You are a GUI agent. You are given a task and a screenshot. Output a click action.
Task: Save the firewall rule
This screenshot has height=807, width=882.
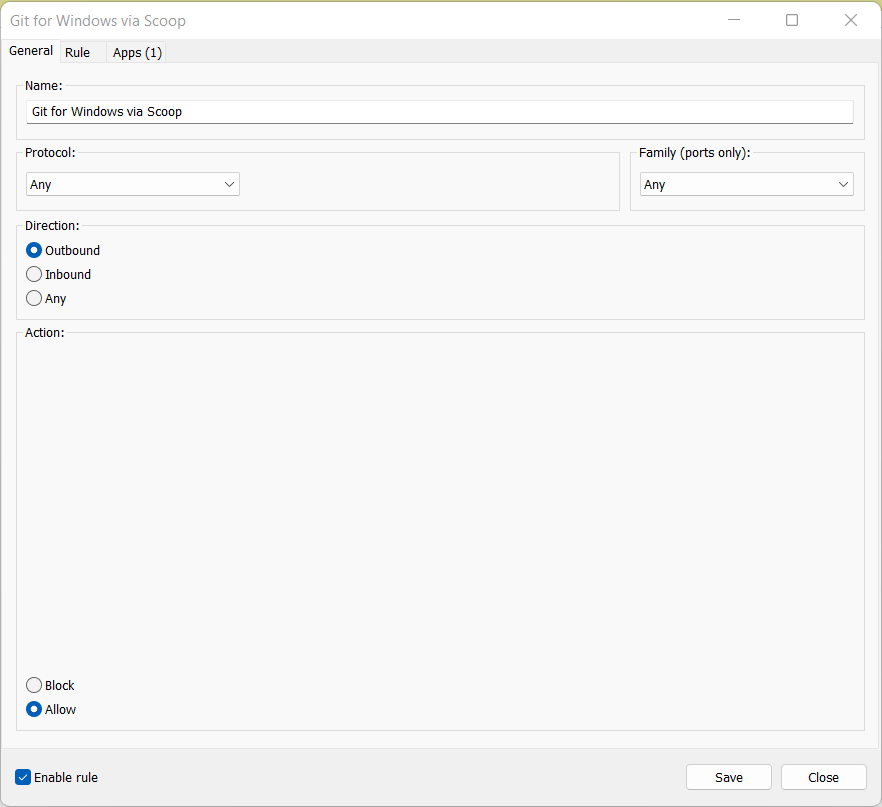728,777
